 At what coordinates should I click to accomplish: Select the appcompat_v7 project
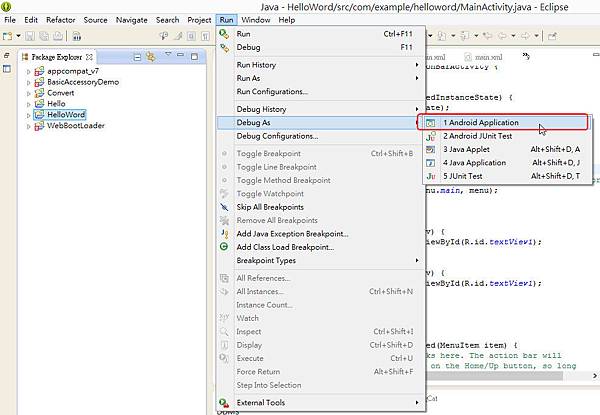[73, 71]
